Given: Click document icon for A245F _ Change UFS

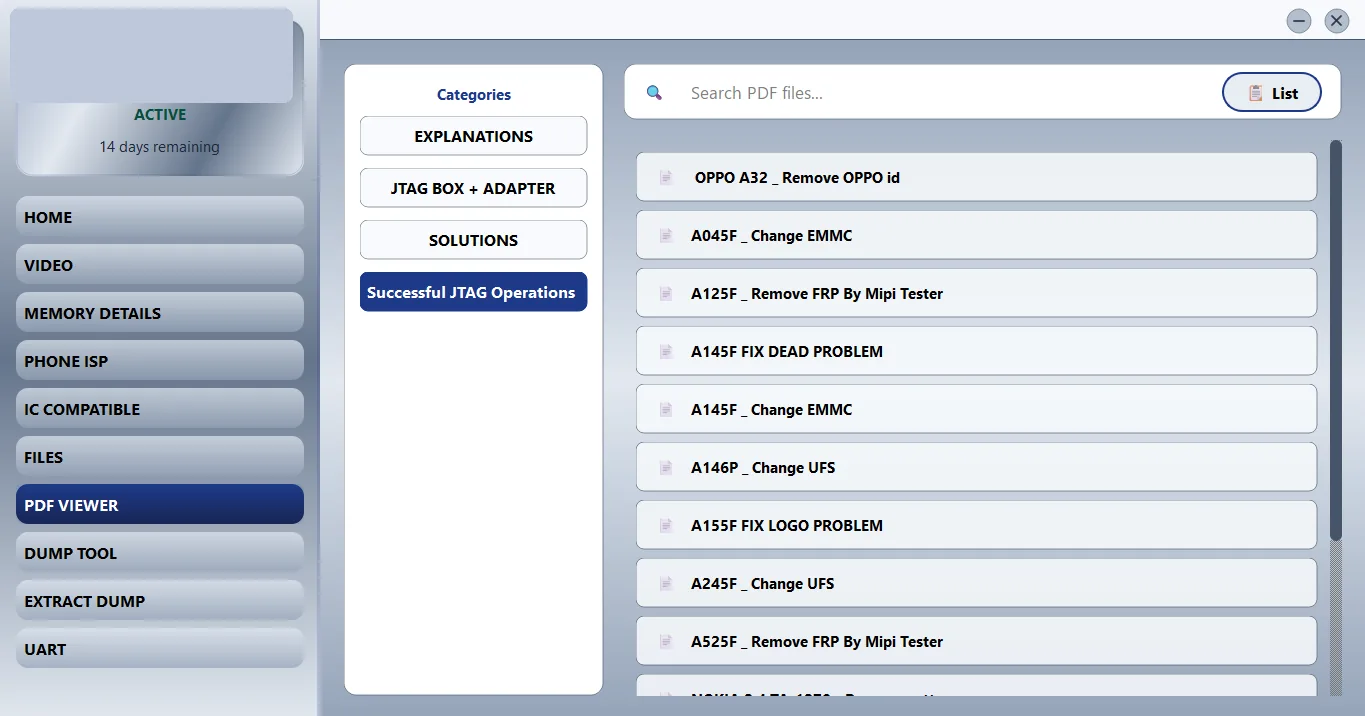Looking at the screenshot, I should 666,583.
